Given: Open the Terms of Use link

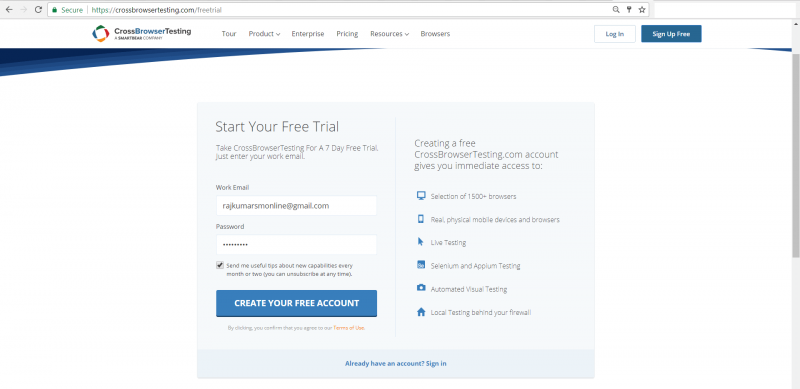Looking at the screenshot, I should (x=349, y=328).
